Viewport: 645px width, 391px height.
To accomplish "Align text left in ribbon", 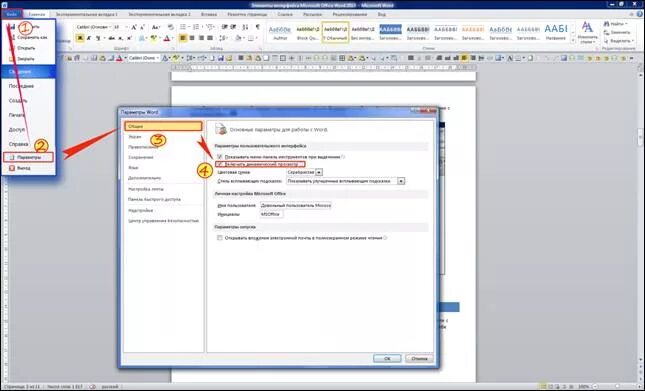I will (183, 38).
